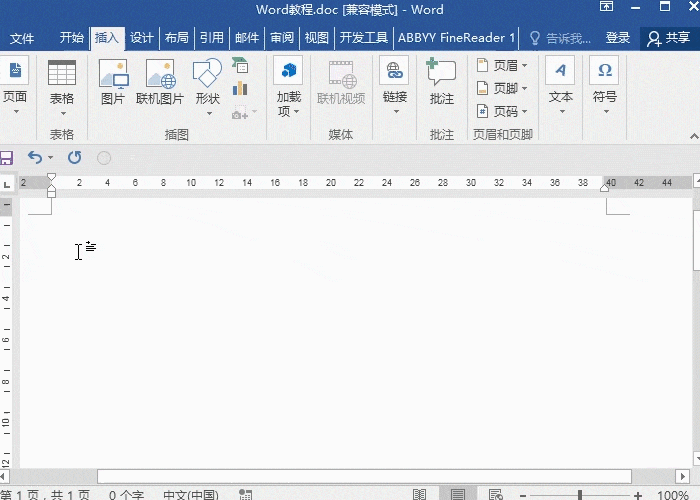
Task: Switch to the References (引用) tab
Action: [212, 38]
